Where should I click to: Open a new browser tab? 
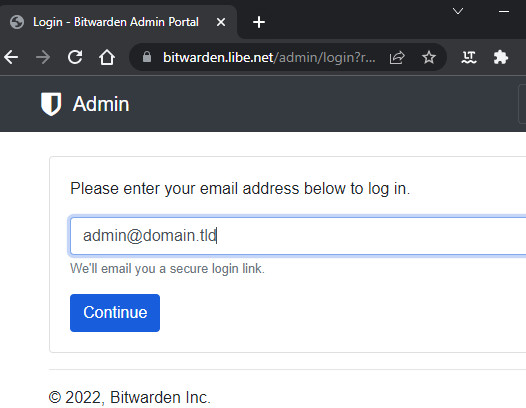coord(259,22)
